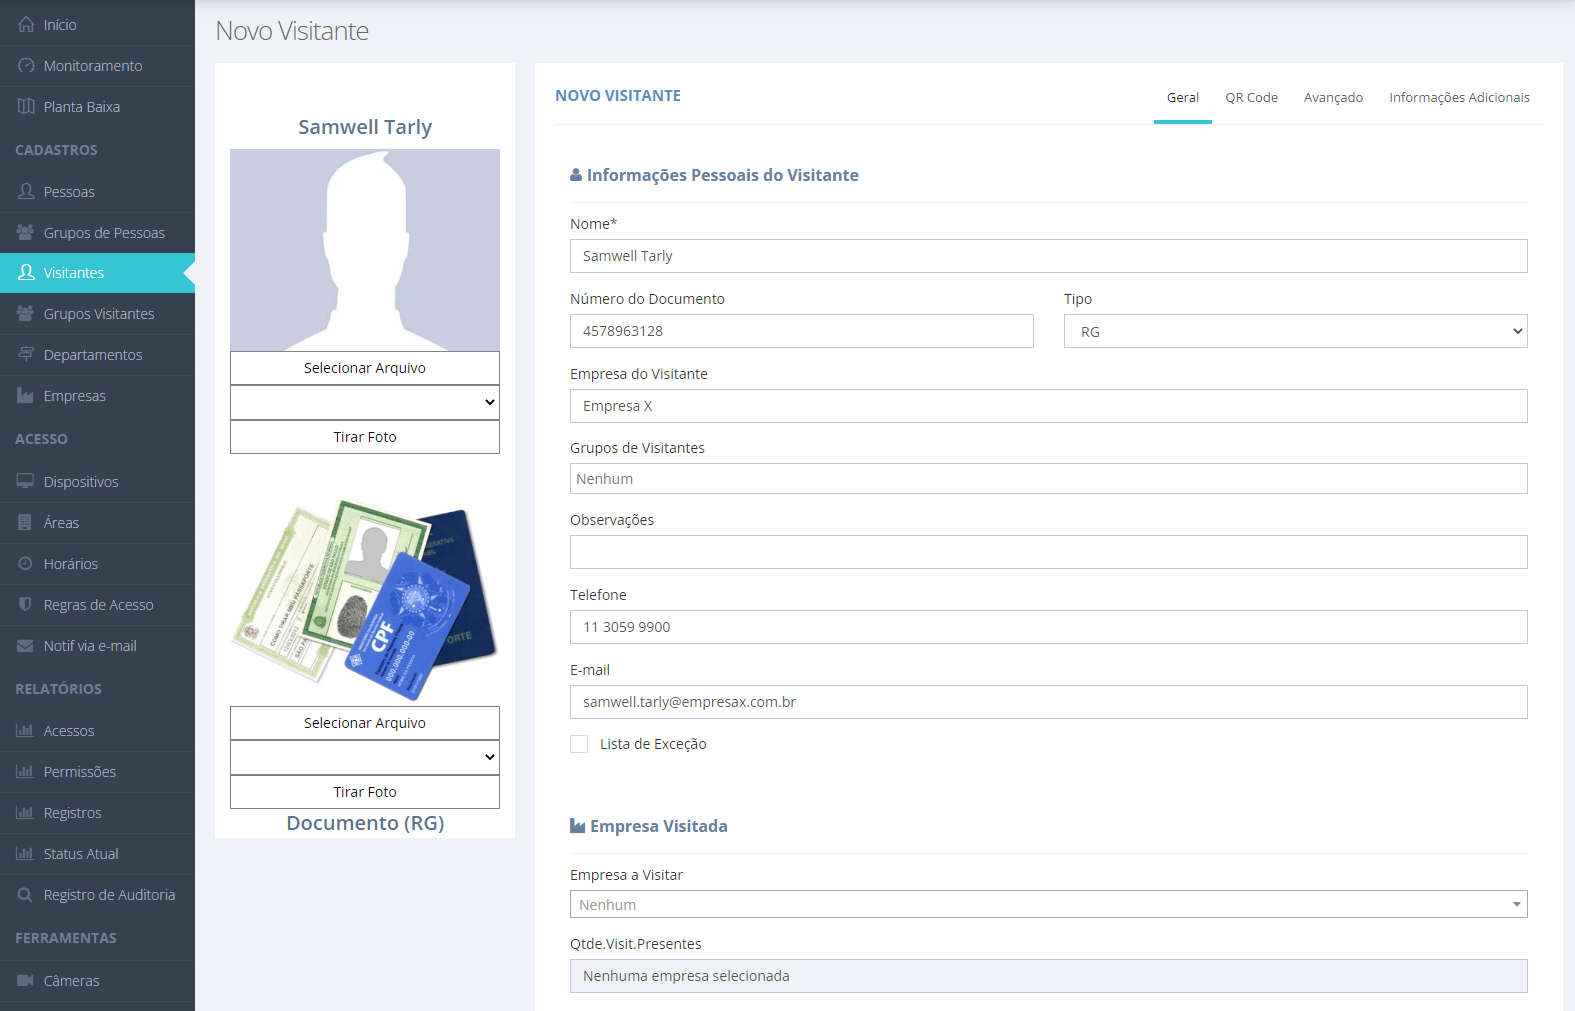1575x1011 pixels.
Task: Click the Início home icon in sidebar
Action: coord(26,24)
